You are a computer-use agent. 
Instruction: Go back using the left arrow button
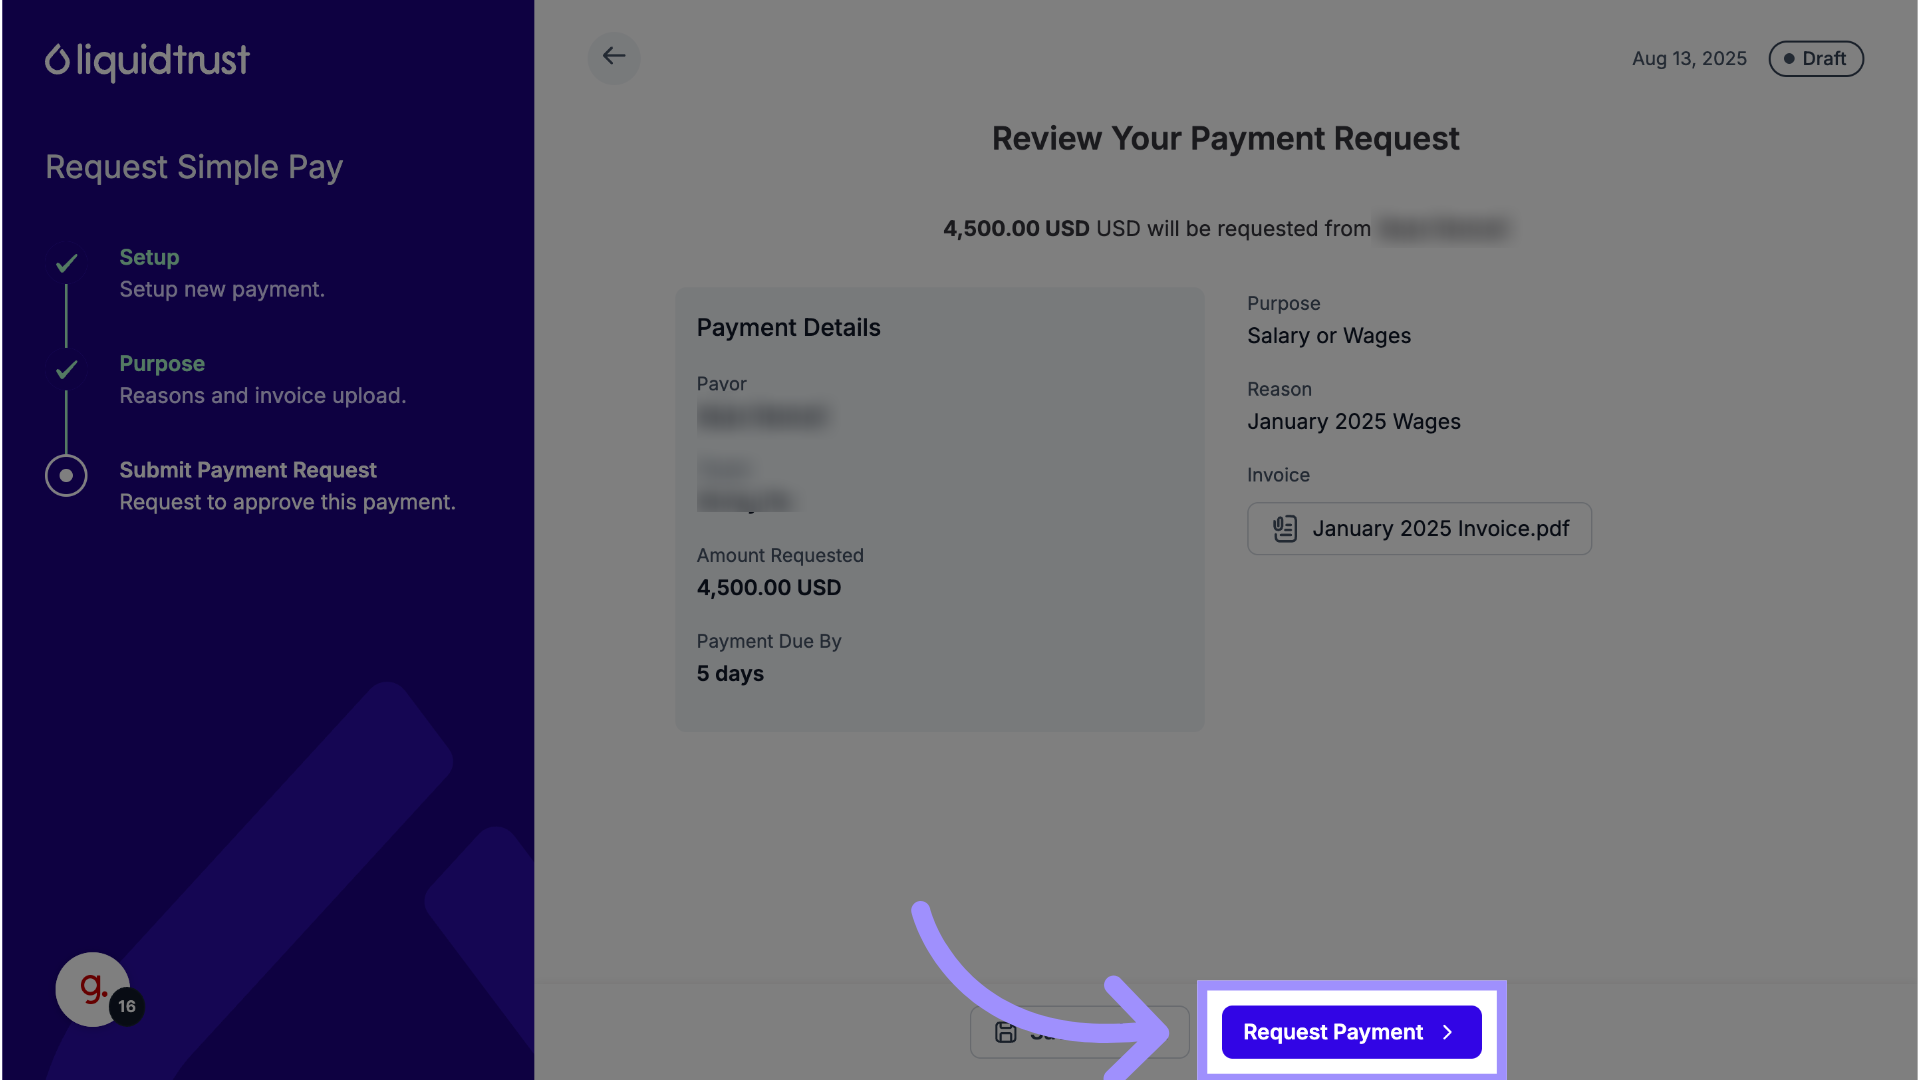pyautogui.click(x=614, y=57)
